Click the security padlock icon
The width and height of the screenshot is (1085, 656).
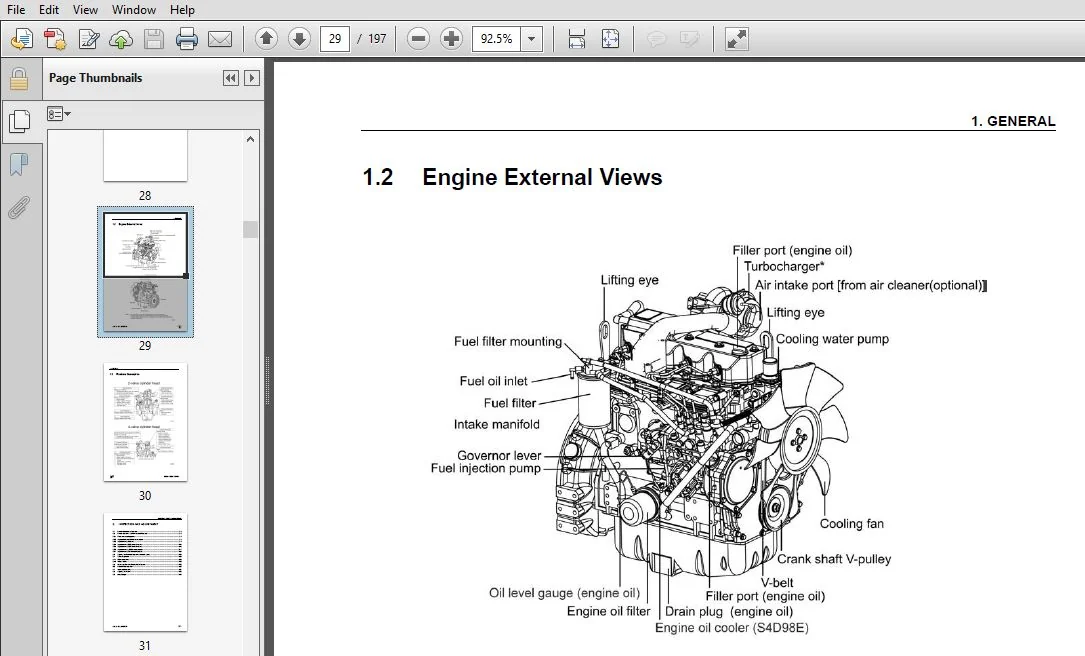(x=19, y=80)
